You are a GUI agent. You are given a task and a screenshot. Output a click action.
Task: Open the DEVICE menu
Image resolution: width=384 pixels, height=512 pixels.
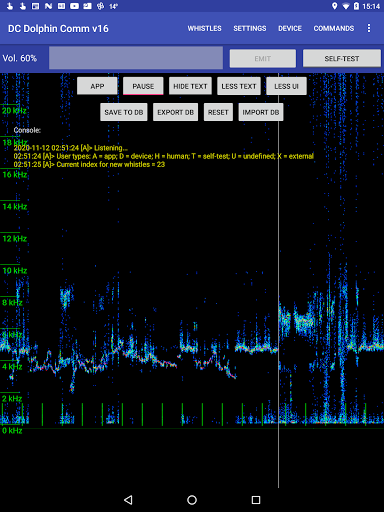point(290,28)
